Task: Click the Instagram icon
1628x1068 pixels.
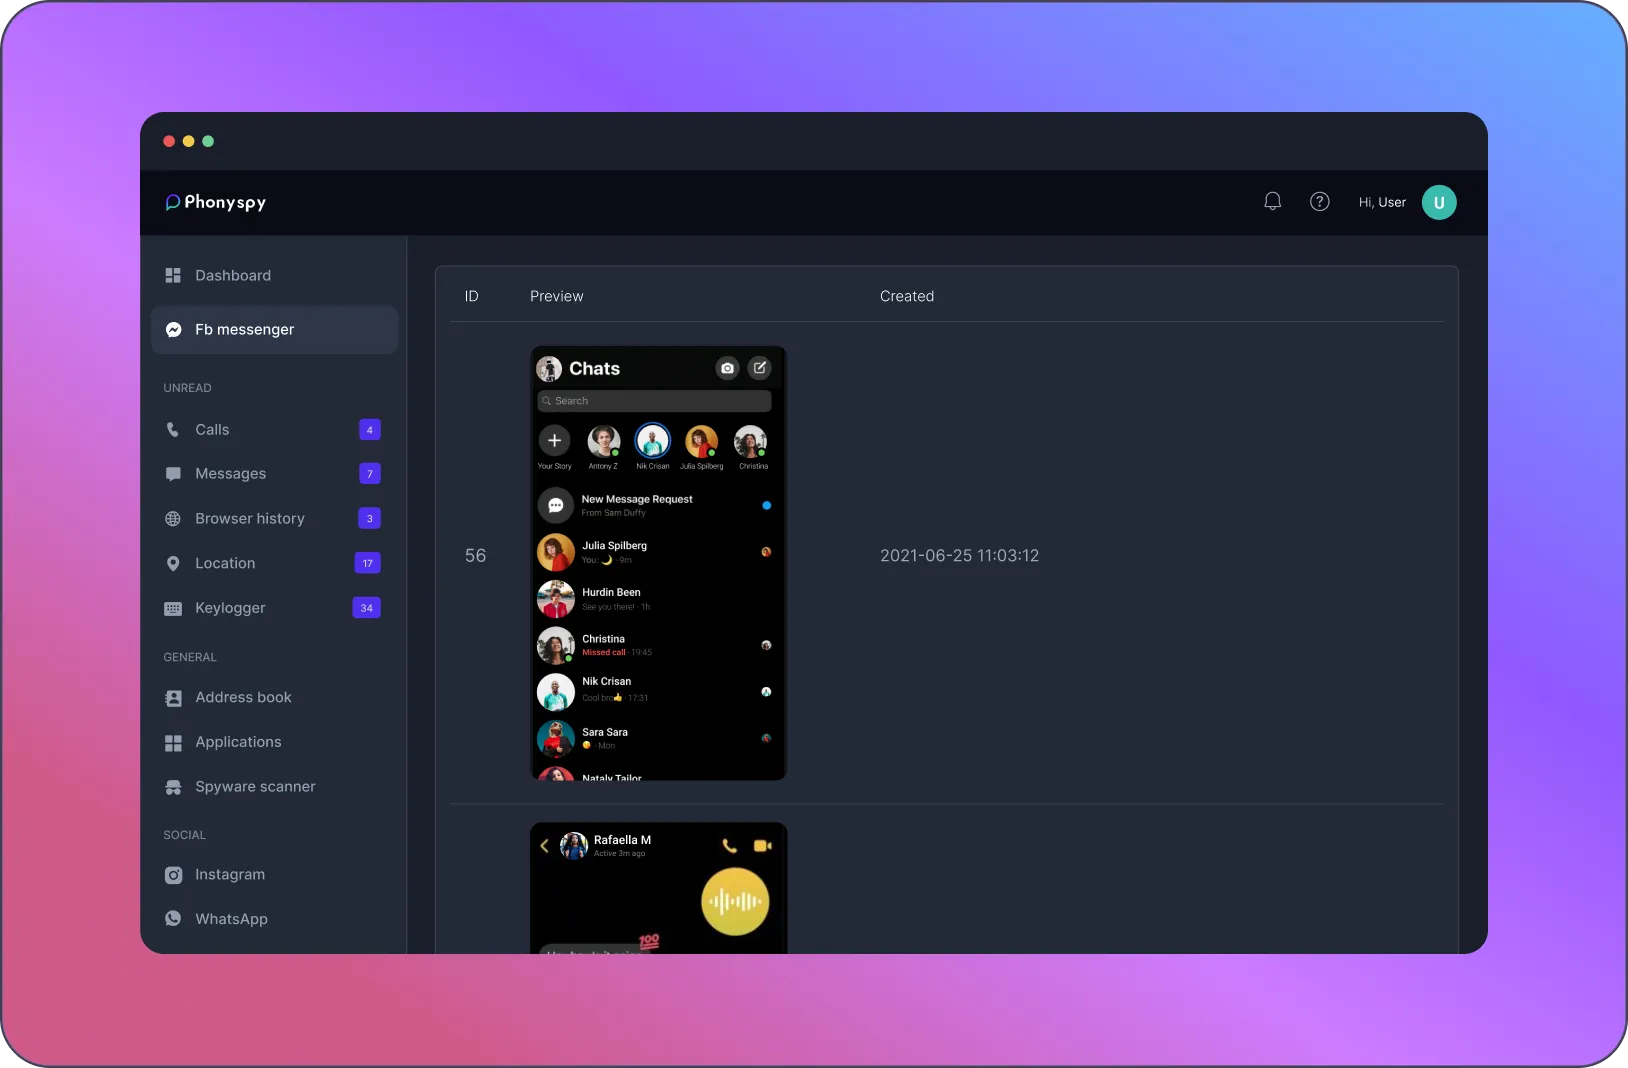Action: [173, 875]
